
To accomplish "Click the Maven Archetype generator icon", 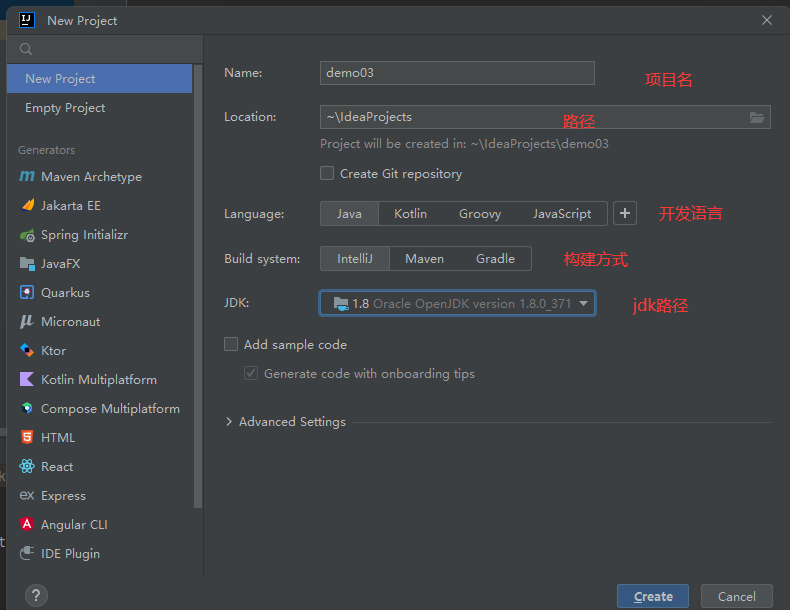I will (x=27, y=176).
